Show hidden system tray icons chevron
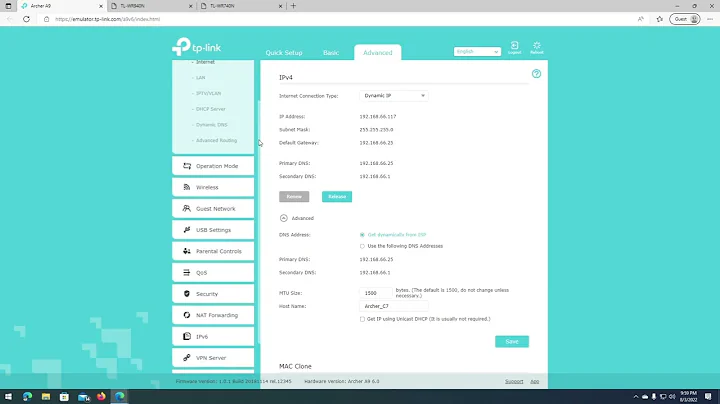This screenshot has width=720, height=404. click(636, 397)
